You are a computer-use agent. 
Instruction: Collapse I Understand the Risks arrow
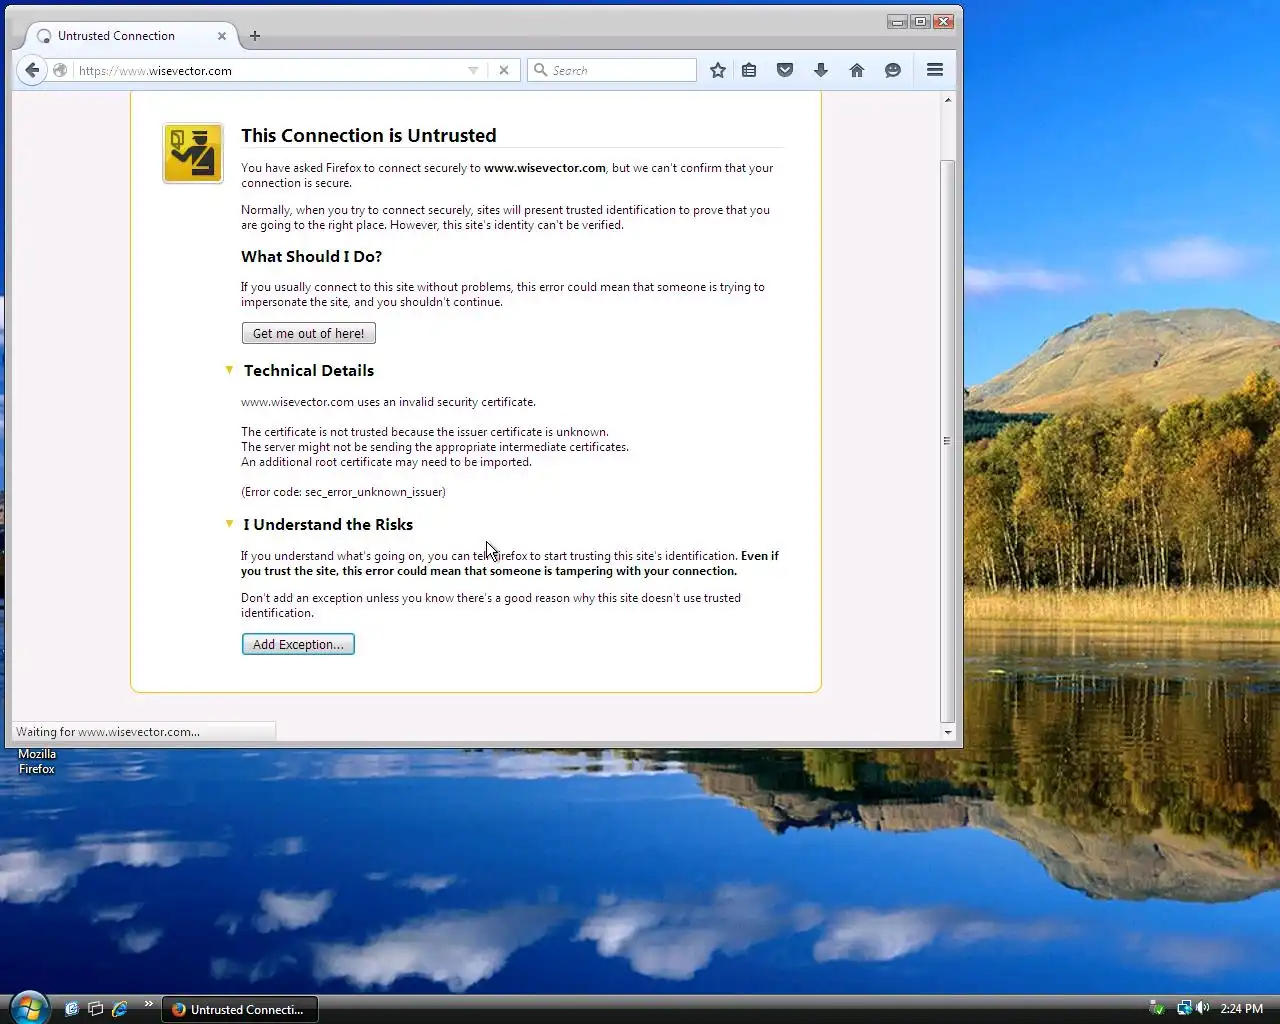[229, 524]
